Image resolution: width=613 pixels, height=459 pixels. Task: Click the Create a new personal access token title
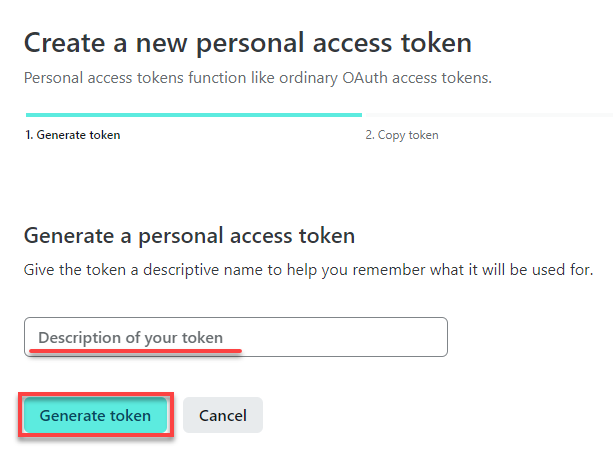(248, 43)
